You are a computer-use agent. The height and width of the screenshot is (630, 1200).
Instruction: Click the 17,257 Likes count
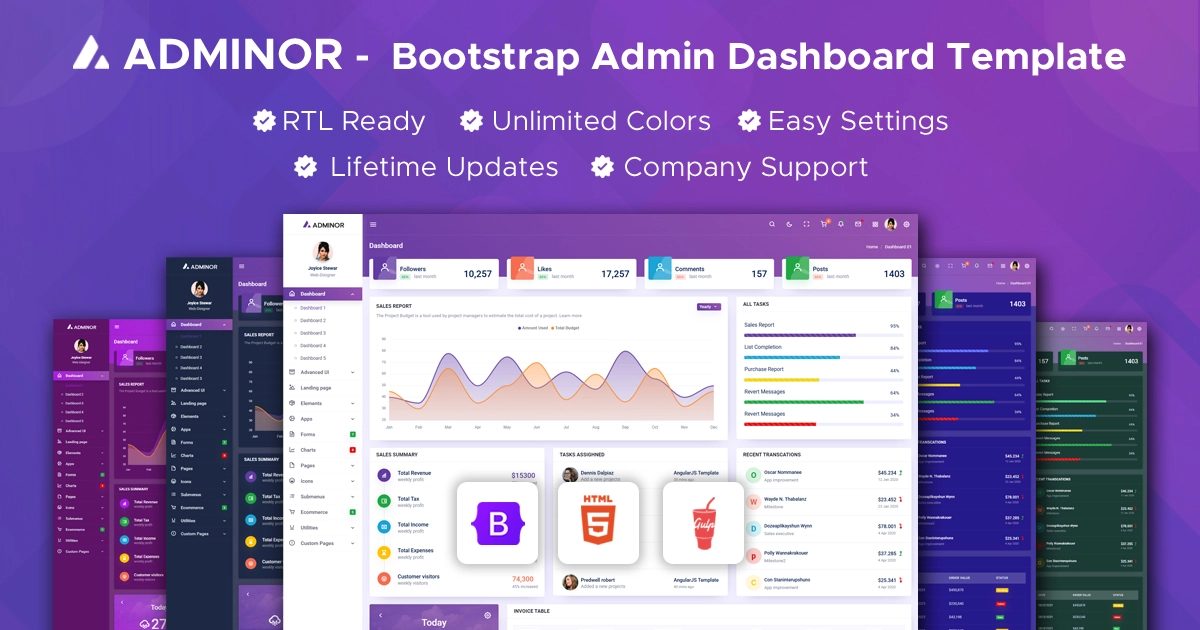tap(615, 273)
